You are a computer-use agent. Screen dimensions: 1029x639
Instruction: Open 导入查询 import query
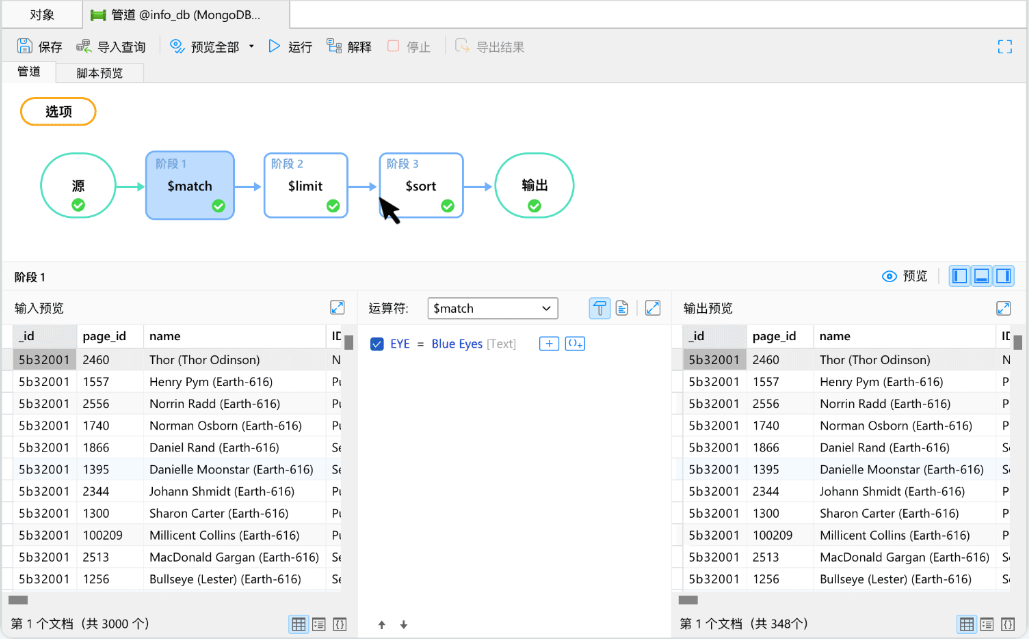[111, 47]
